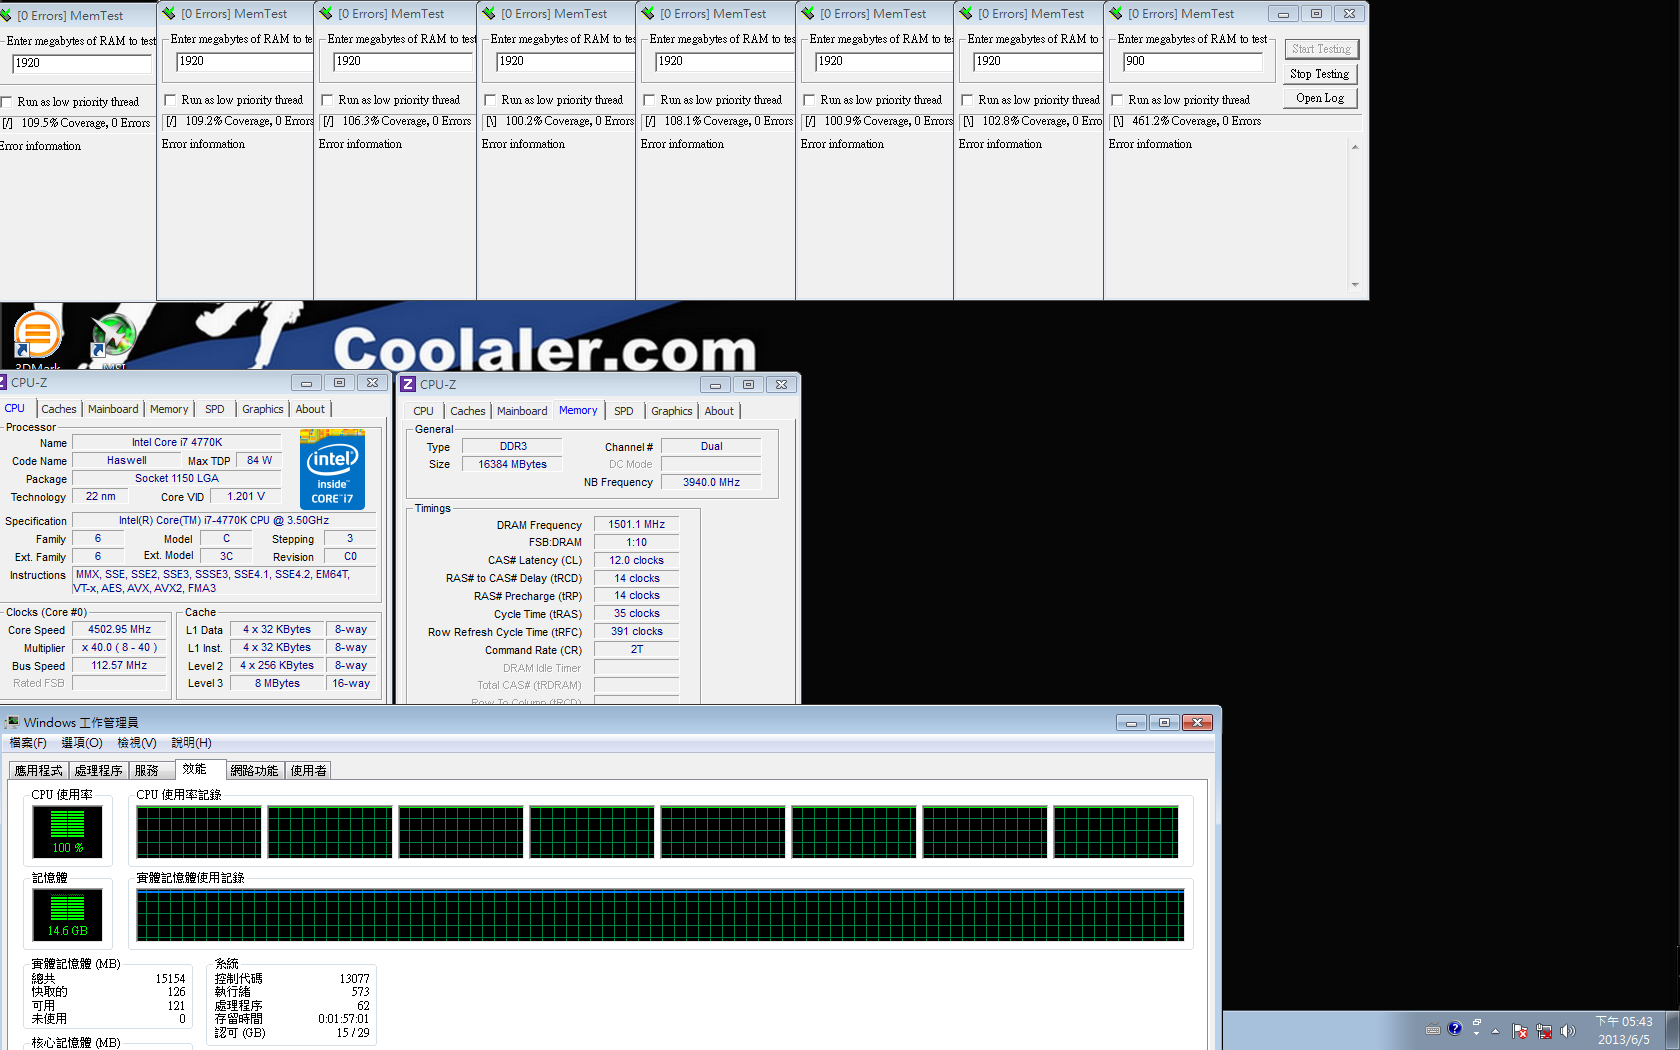Viewport: 1680px width, 1050px height.
Task: Open the language bar options dropdown arrow
Action: pyautogui.click(x=1476, y=1034)
